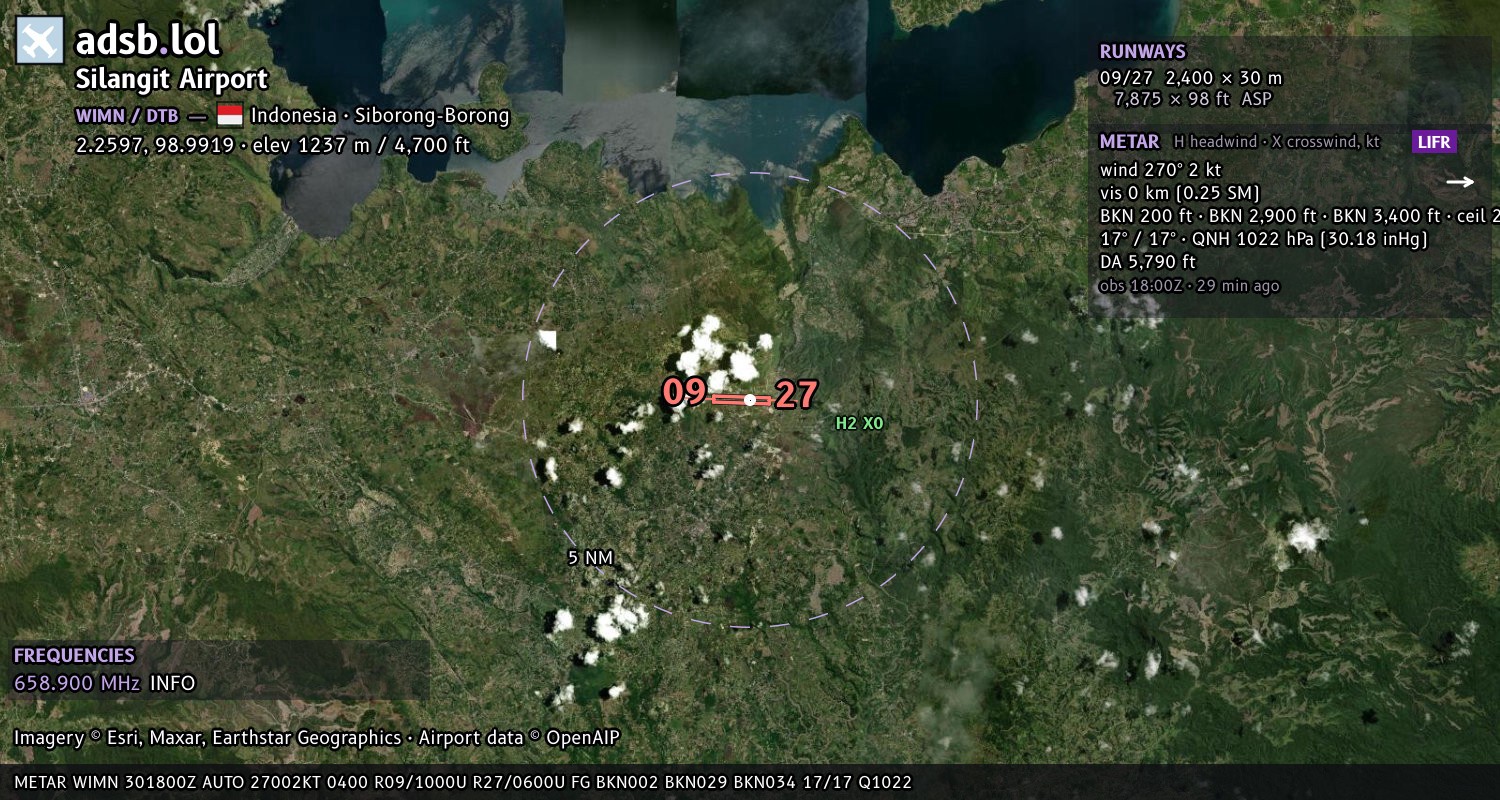Click the Indonesia flag icon
This screenshot has width=1500, height=800.
click(x=230, y=116)
